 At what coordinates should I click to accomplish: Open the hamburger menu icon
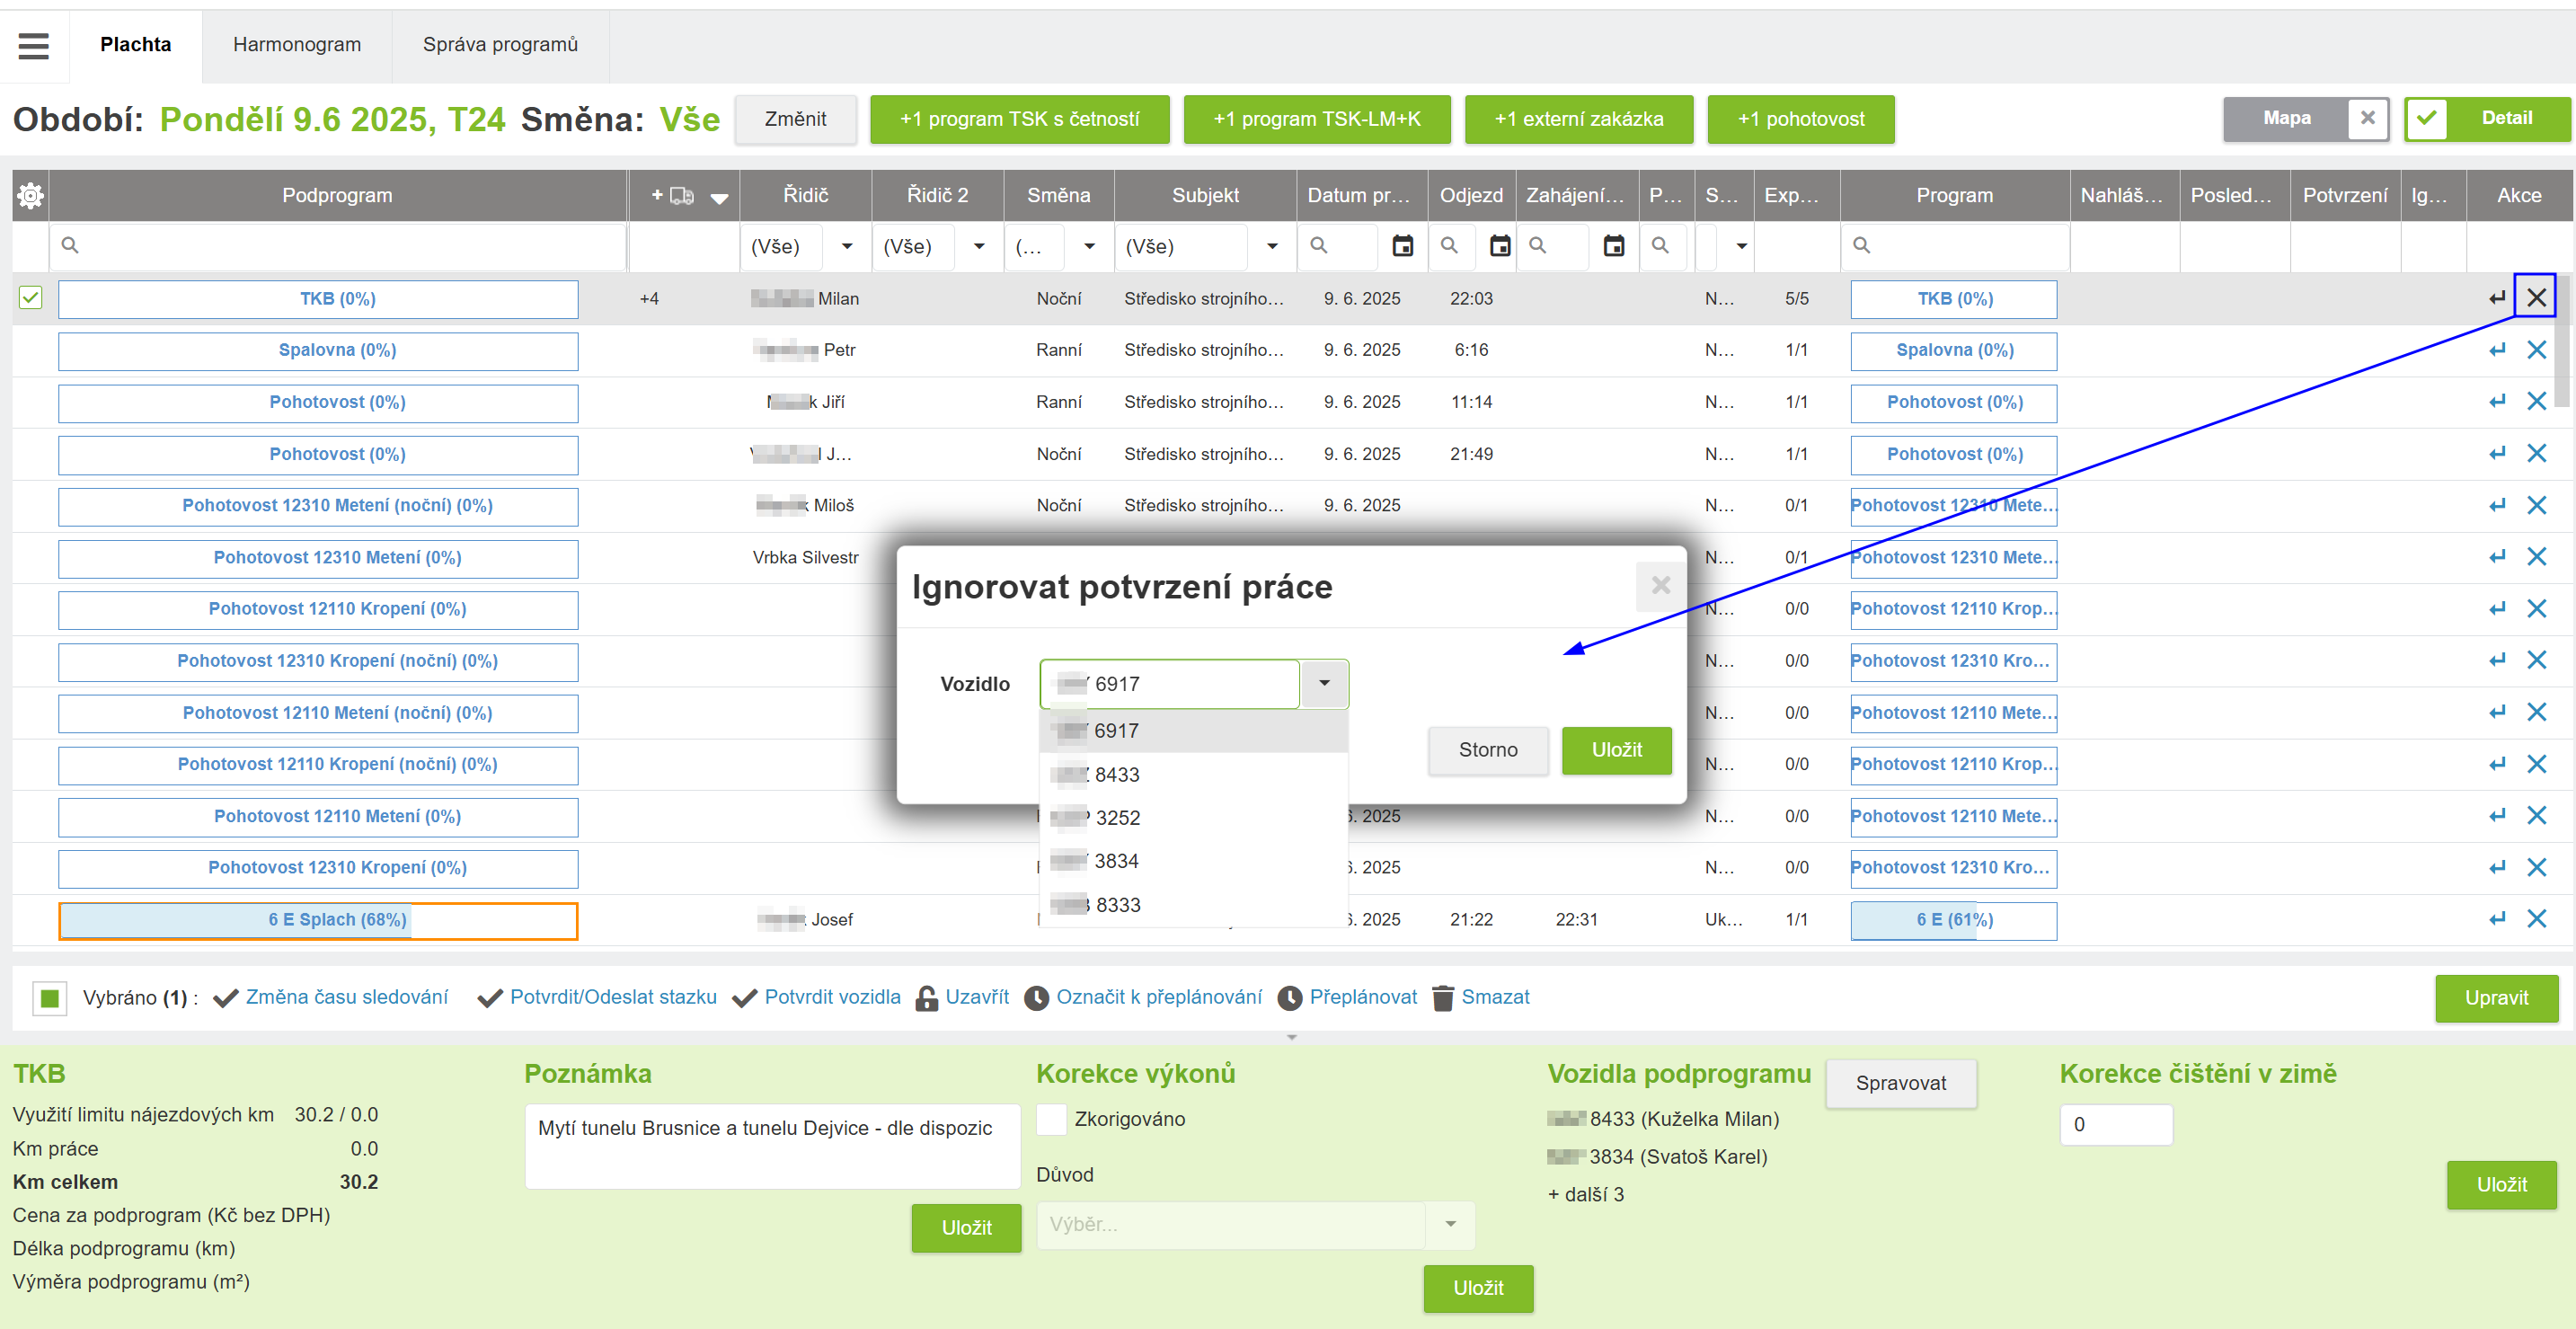pyautogui.click(x=33, y=45)
